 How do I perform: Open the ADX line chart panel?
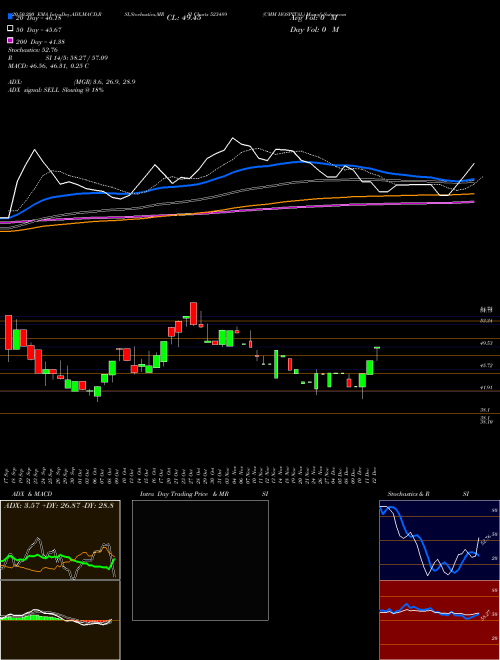tap(60, 540)
